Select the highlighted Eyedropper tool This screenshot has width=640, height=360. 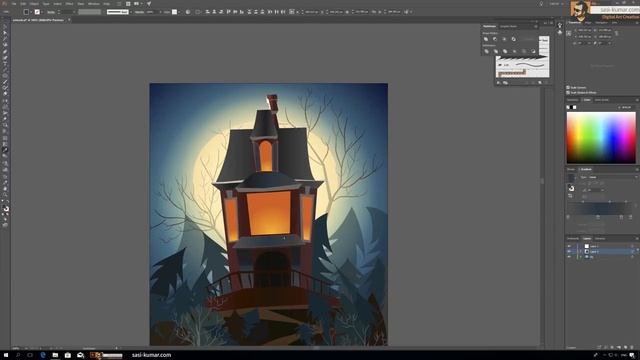coord(5,150)
